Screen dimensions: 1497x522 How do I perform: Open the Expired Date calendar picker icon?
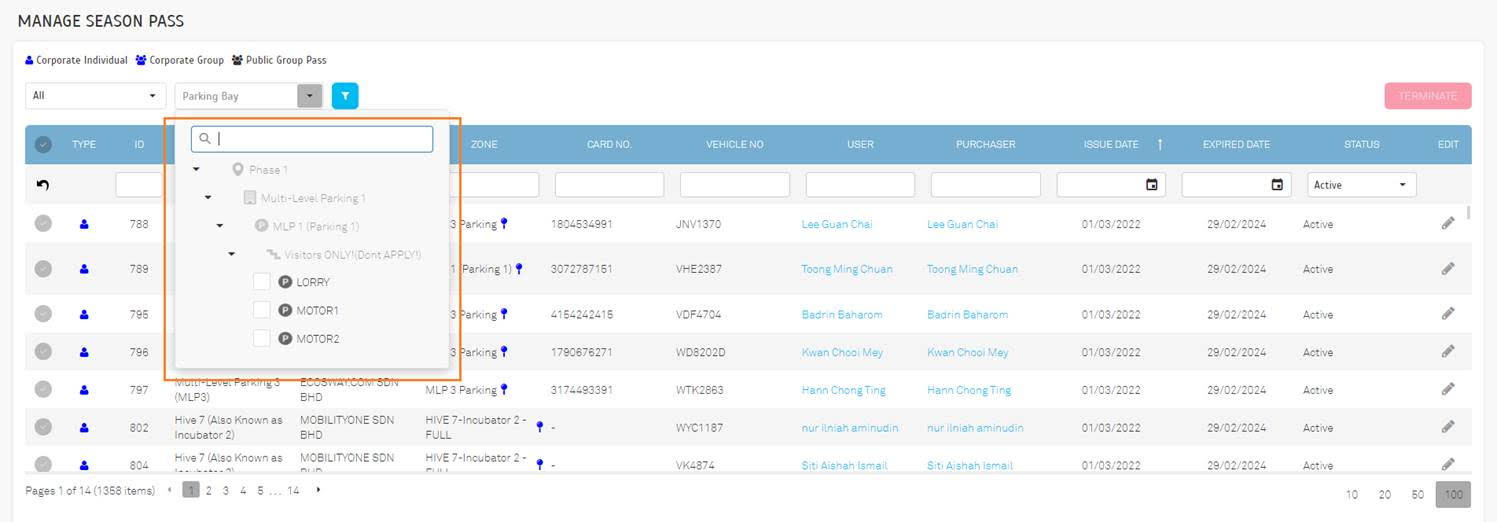pyautogui.click(x=1276, y=185)
